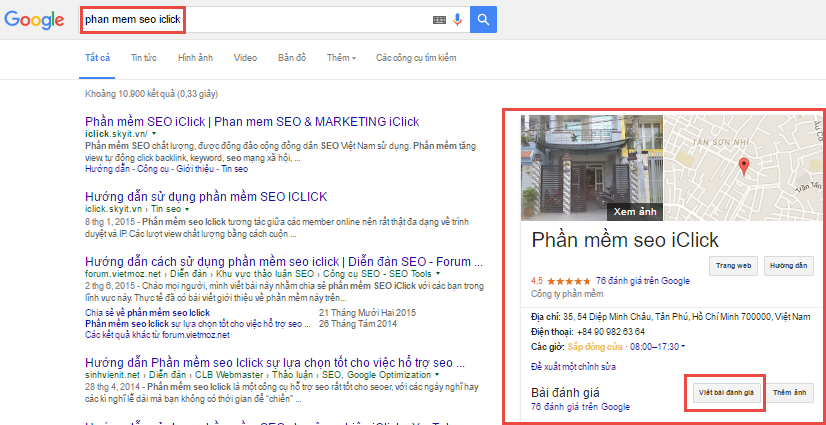826x425 pixels.
Task: Click the Thêm ảnh button
Action: pyautogui.click(x=789, y=393)
